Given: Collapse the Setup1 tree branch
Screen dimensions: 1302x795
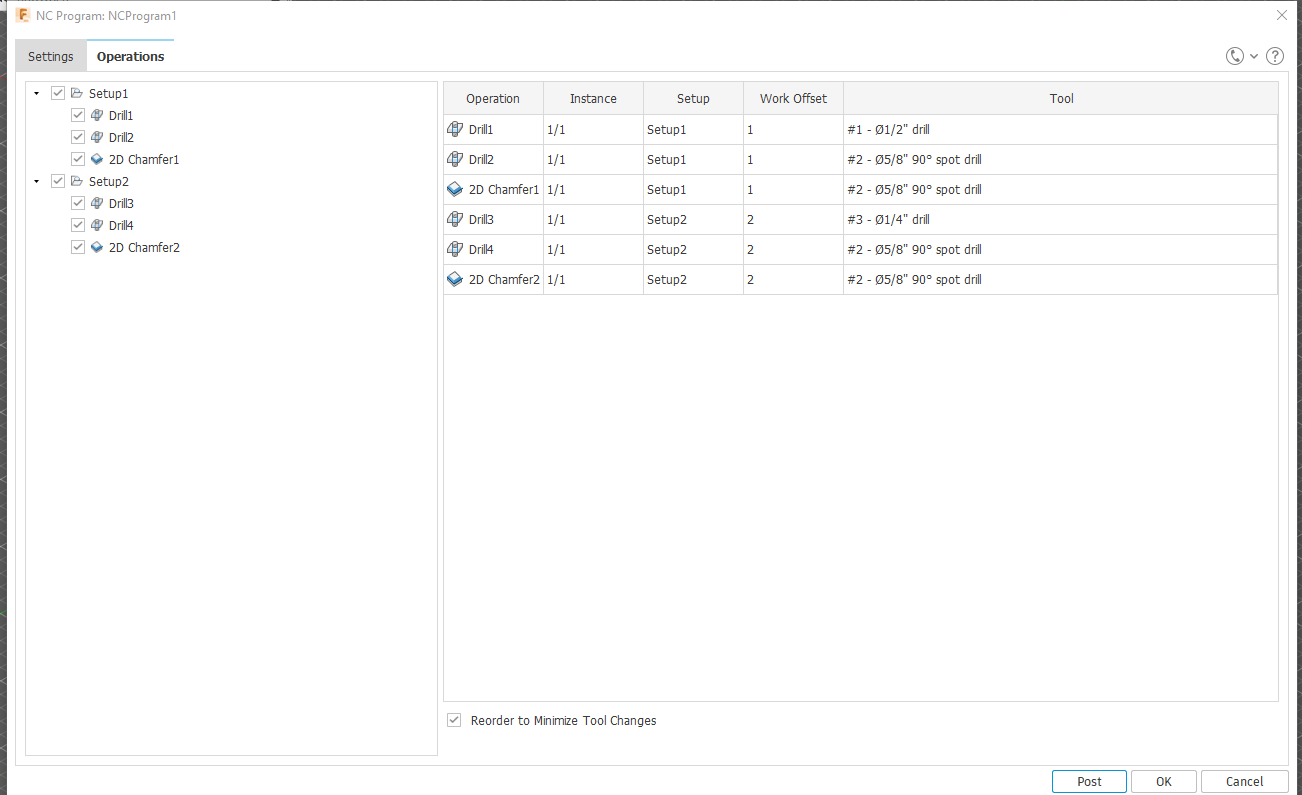Looking at the screenshot, I should (36, 93).
